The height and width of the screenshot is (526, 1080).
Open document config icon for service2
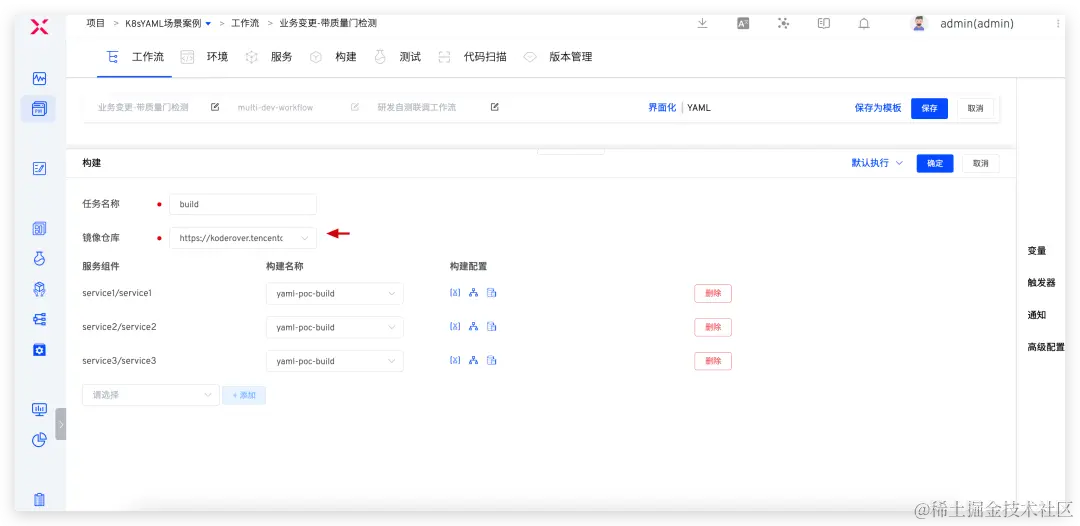click(x=492, y=326)
